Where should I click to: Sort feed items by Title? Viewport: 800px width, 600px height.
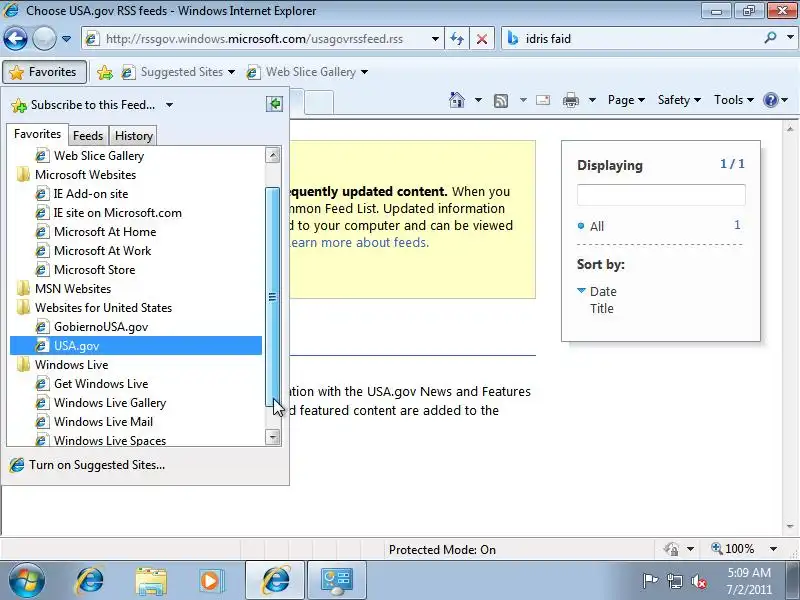(602, 309)
